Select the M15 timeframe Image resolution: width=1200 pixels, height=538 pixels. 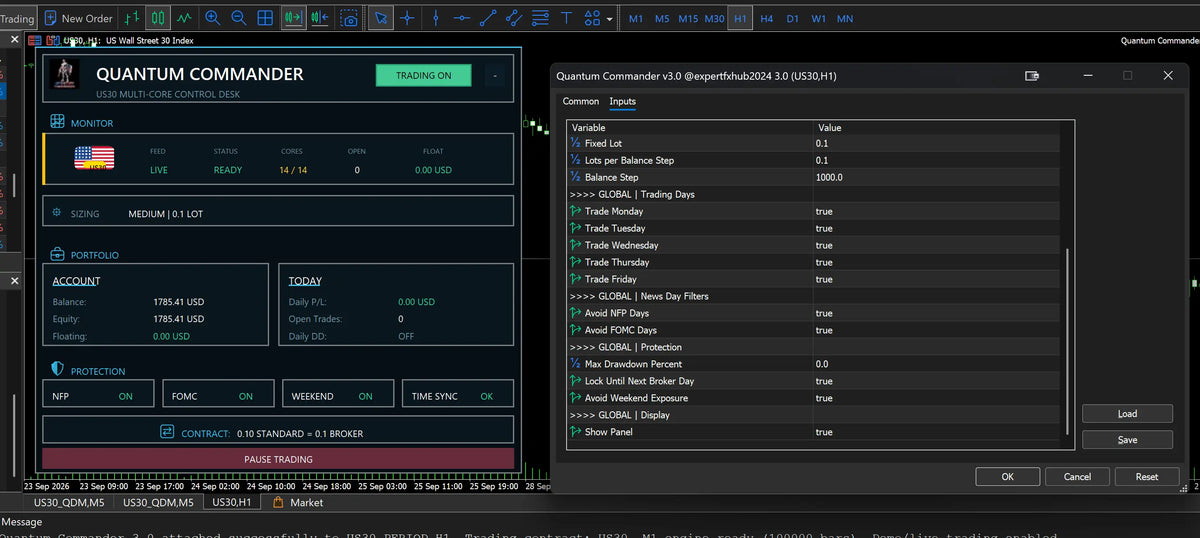click(688, 18)
